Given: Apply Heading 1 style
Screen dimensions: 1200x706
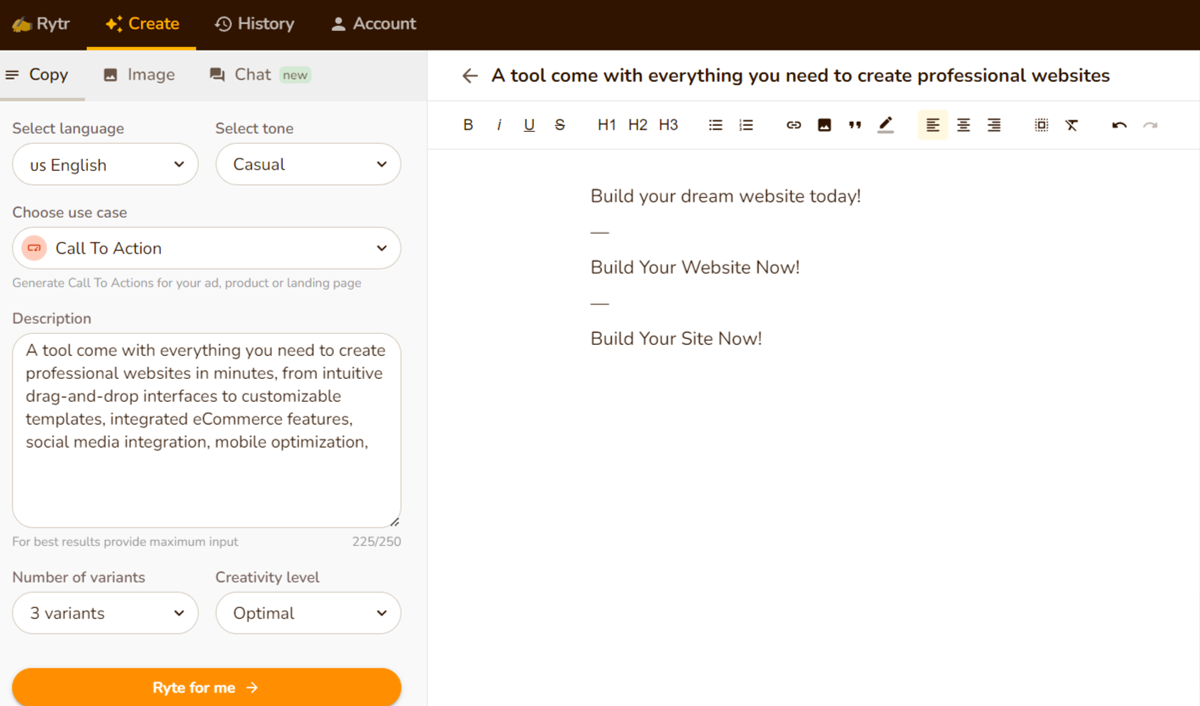Looking at the screenshot, I should pos(607,125).
